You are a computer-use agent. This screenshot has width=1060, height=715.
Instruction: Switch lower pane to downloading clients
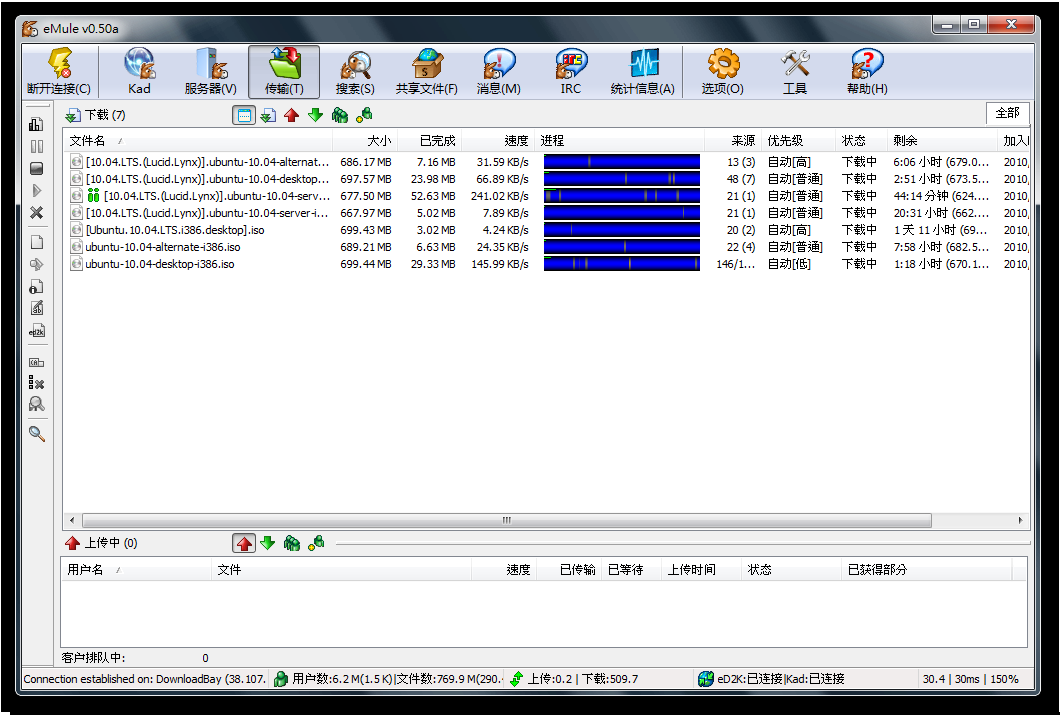click(x=268, y=543)
